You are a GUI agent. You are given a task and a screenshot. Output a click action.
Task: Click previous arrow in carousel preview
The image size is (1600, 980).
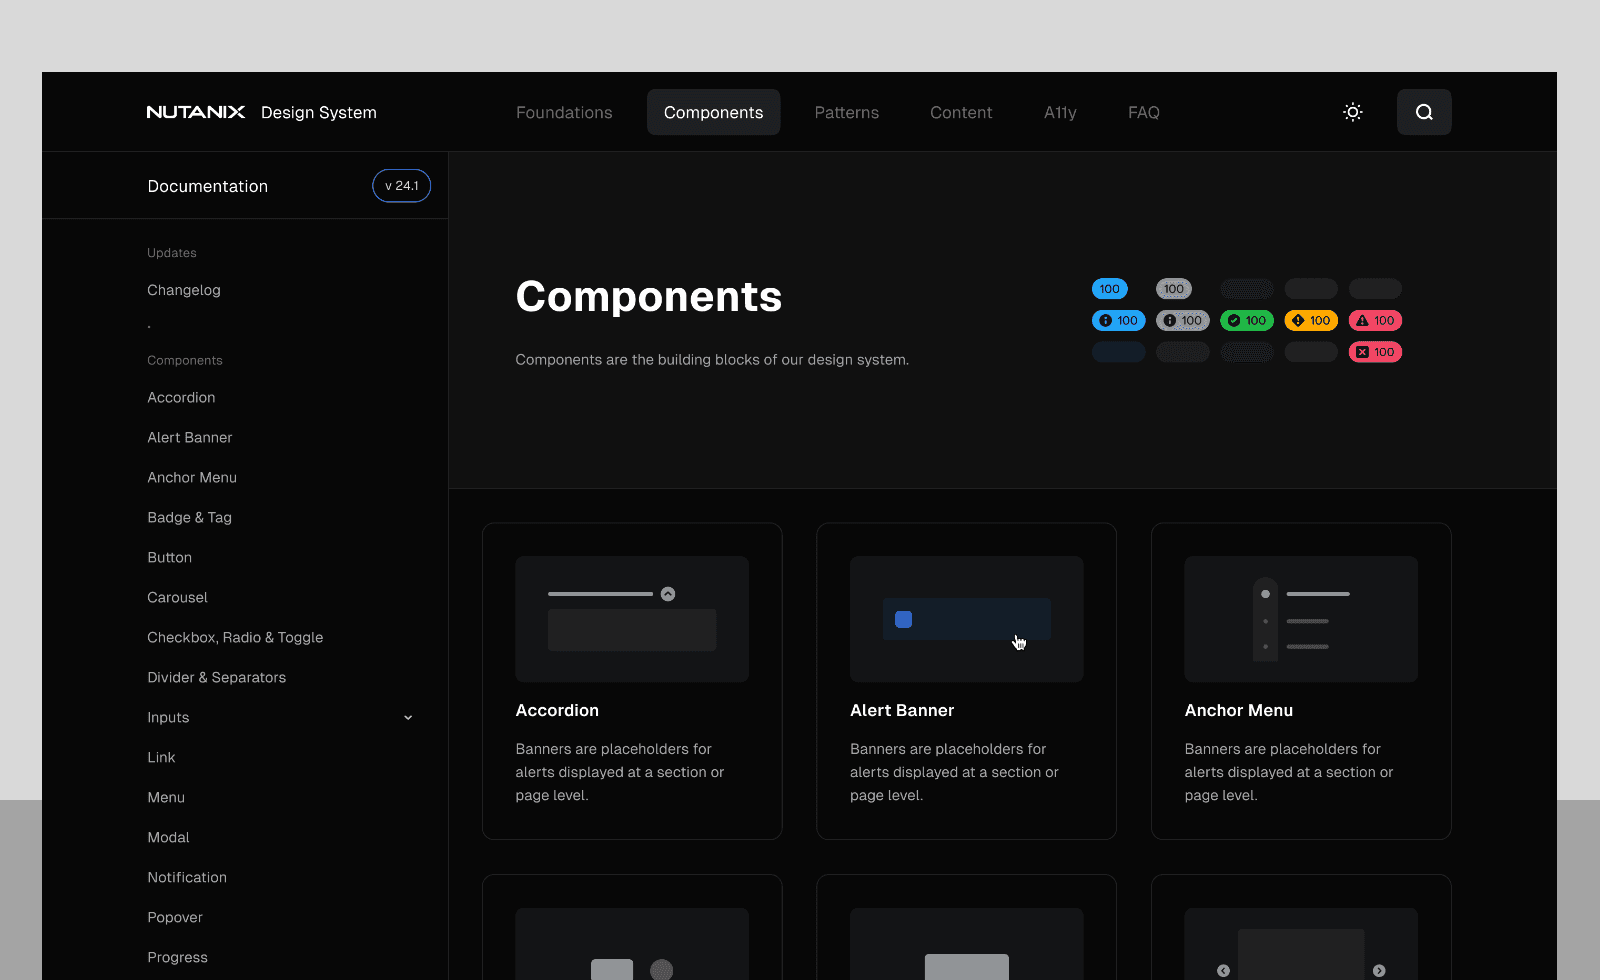click(1223, 971)
